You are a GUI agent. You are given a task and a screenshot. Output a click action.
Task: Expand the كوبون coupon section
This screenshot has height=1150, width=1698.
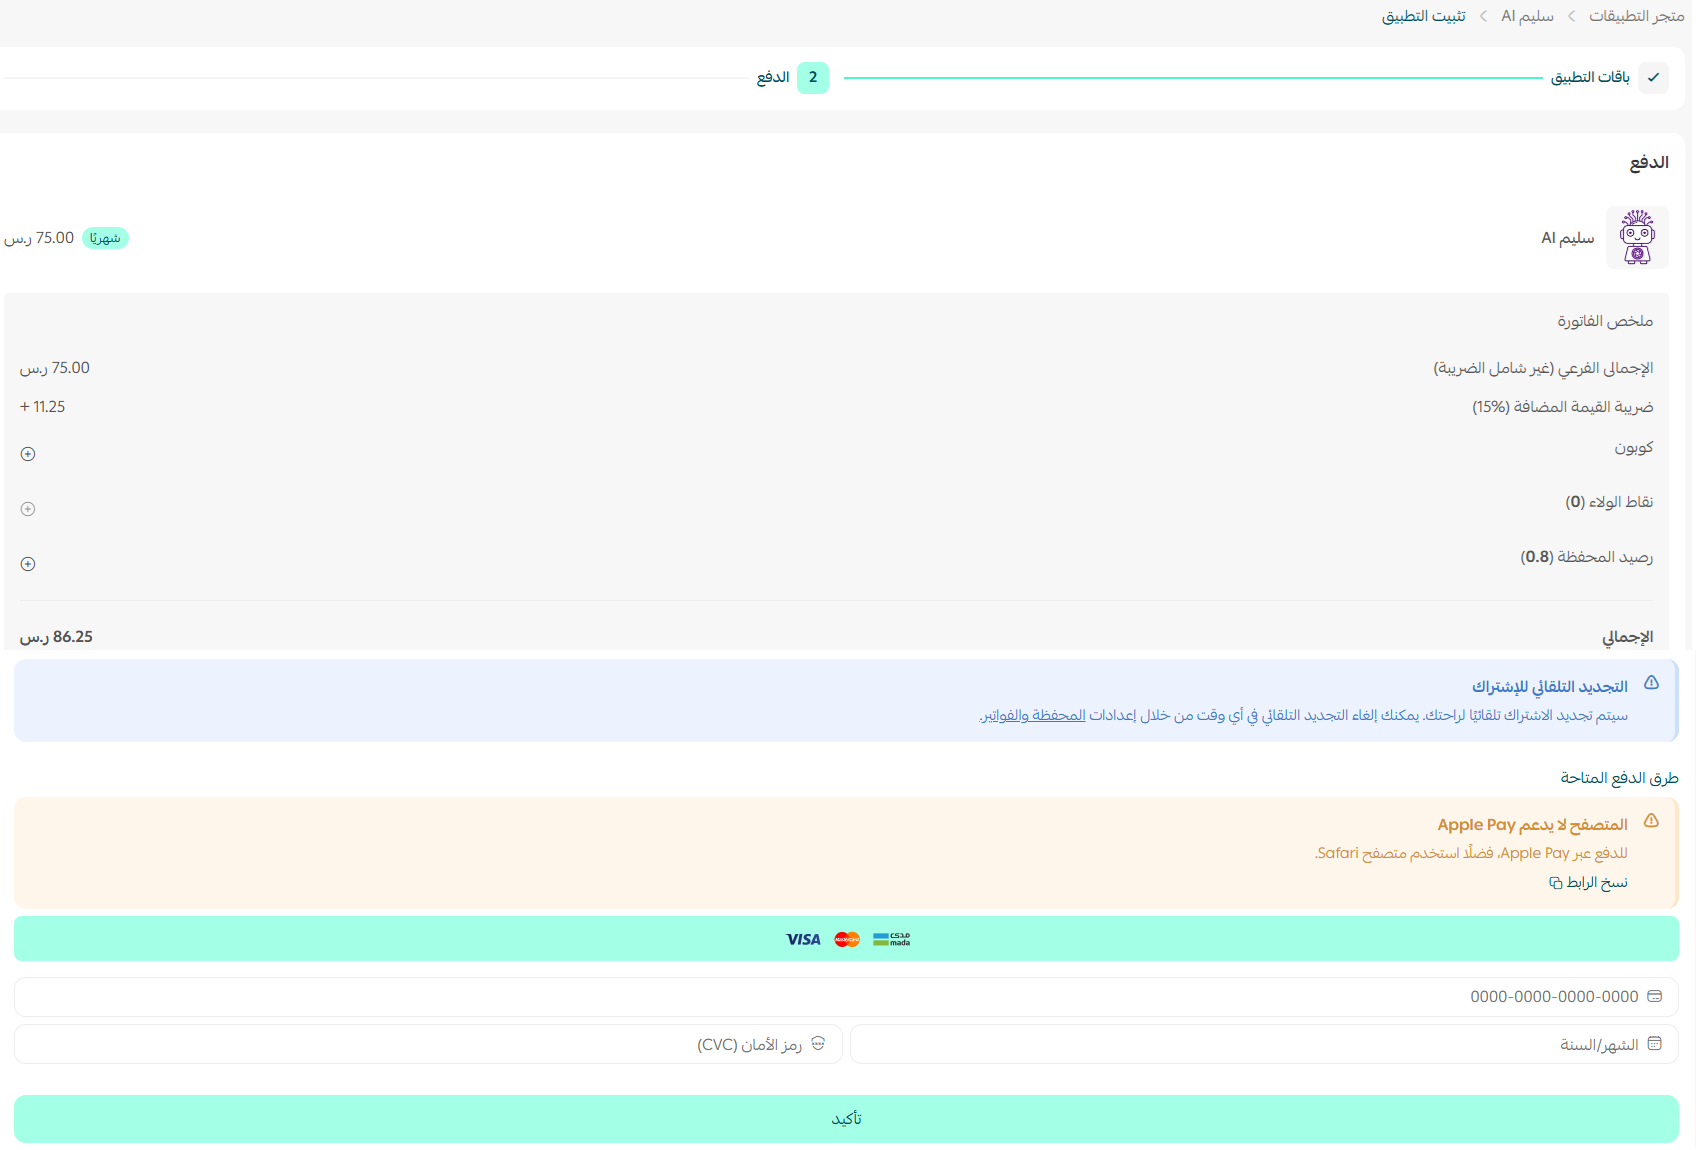point(27,453)
